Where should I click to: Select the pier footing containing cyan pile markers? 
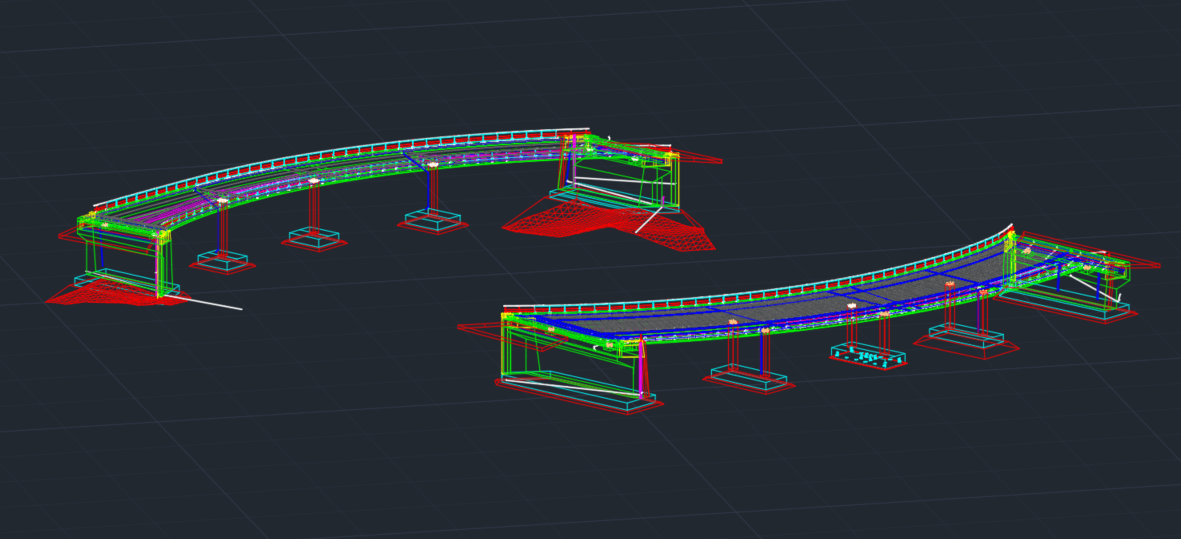[868, 355]
